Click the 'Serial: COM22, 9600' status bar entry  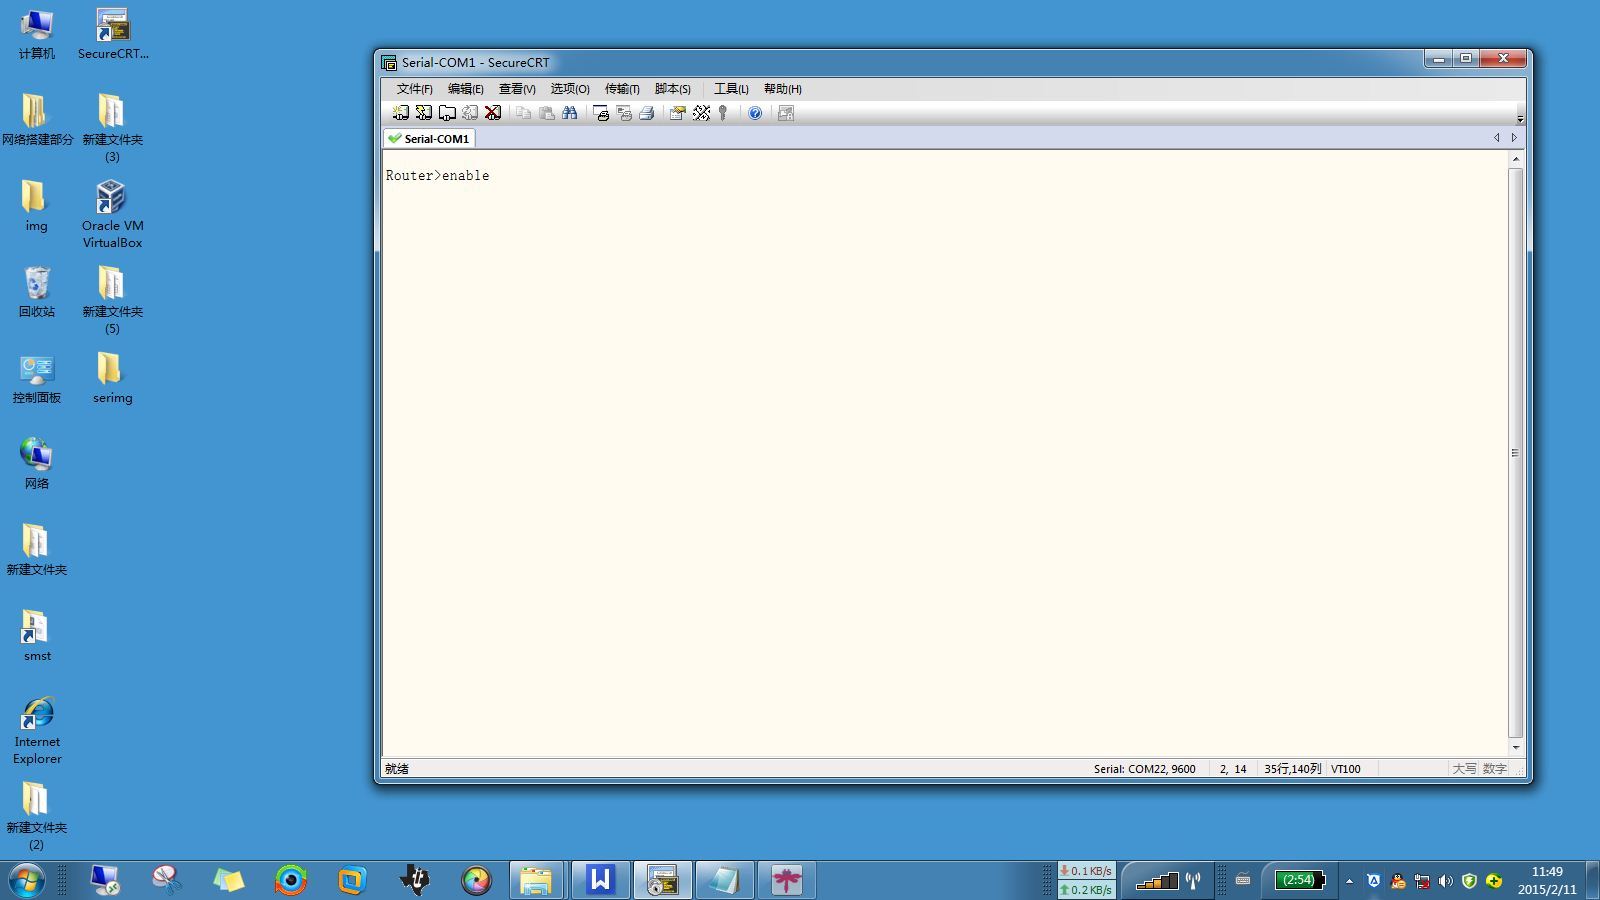tap(1145, 769)
